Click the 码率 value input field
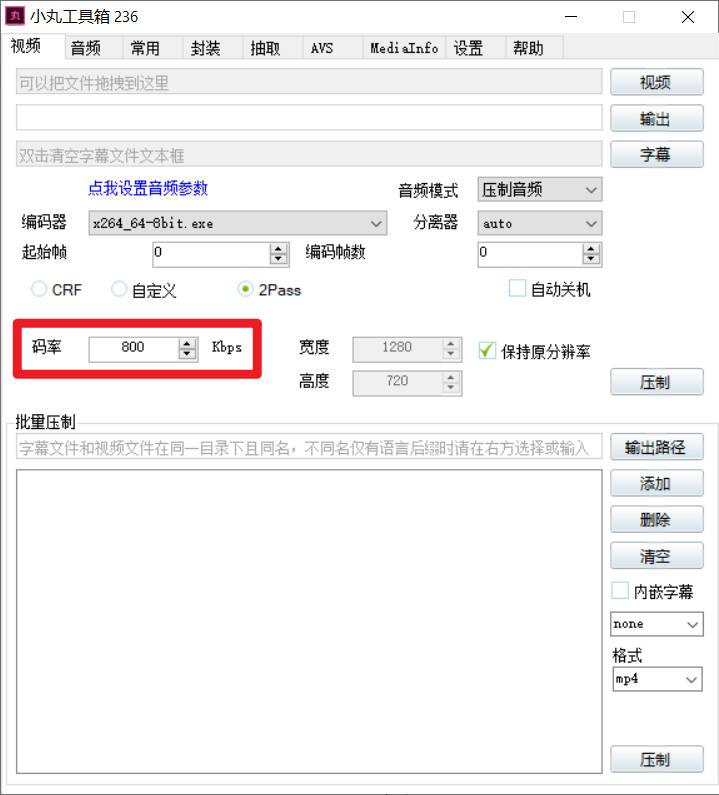 click(x=132, y=347)
